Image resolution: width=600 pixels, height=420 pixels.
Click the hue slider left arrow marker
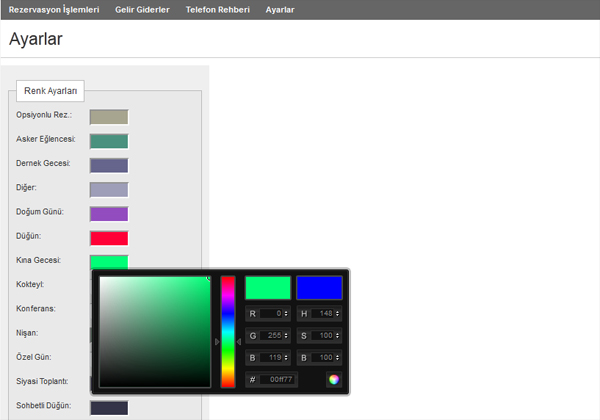[x=217, y=342]
